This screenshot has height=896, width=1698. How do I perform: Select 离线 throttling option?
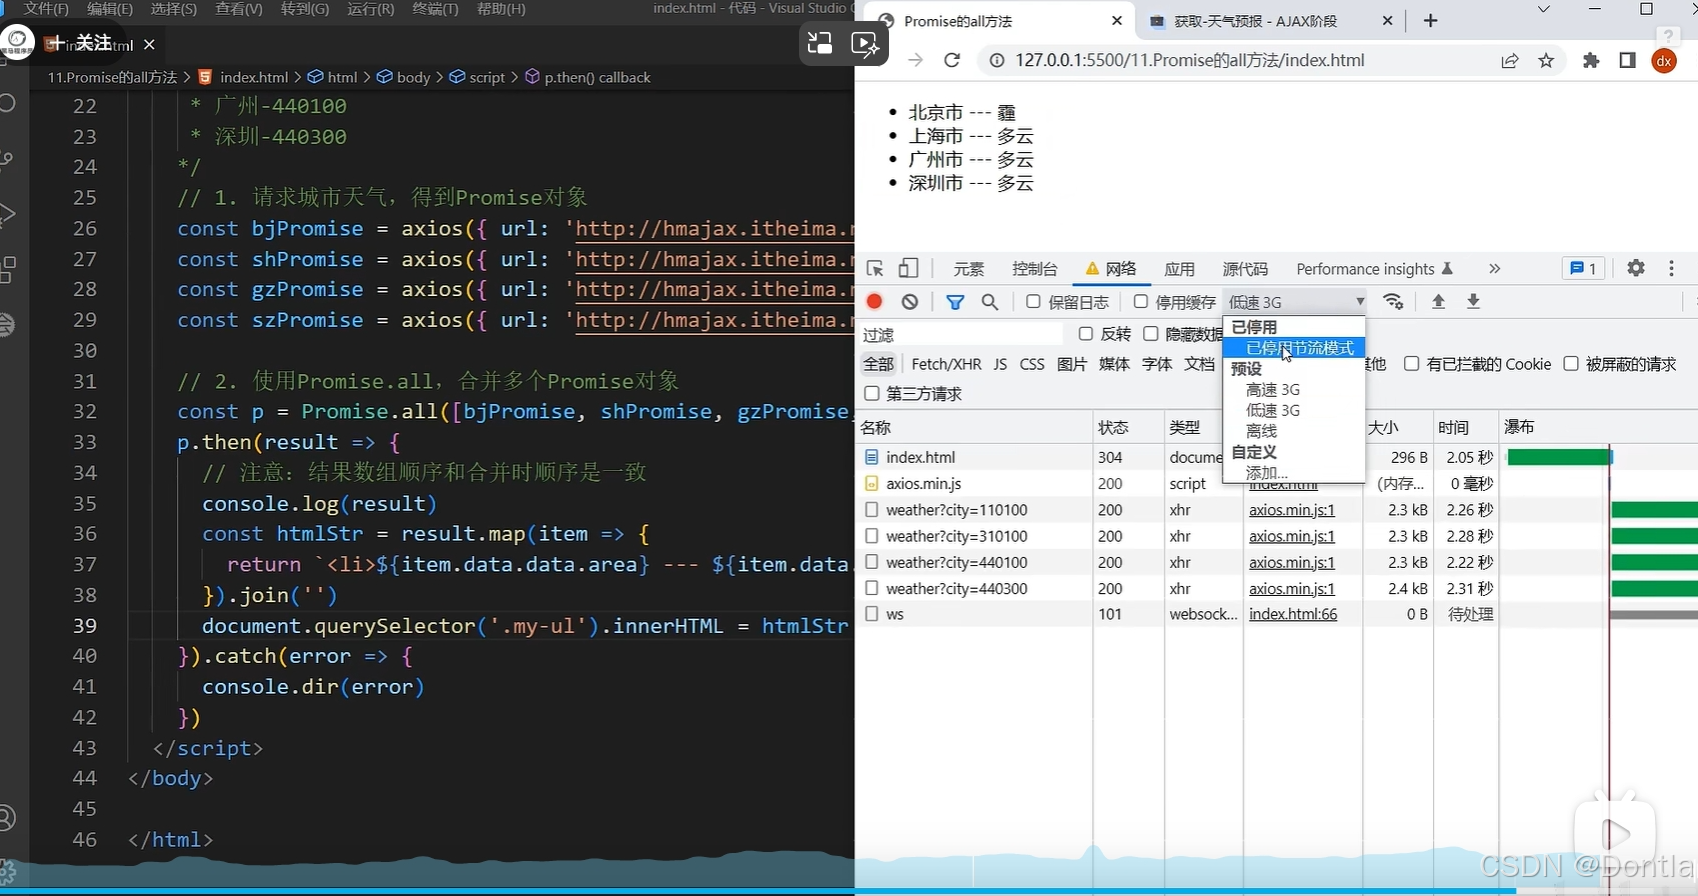[1294, 431]
